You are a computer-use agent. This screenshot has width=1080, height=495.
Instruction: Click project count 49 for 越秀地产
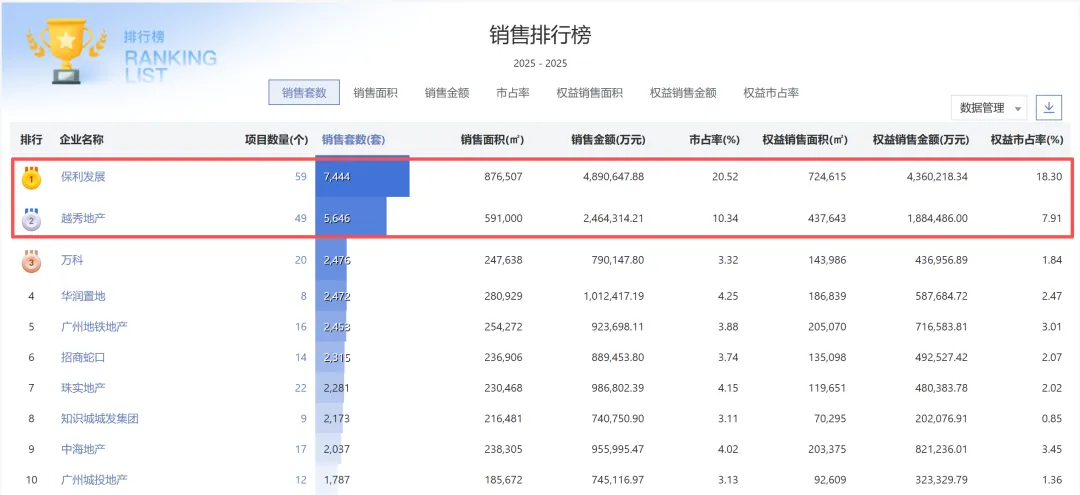(300, 219)
